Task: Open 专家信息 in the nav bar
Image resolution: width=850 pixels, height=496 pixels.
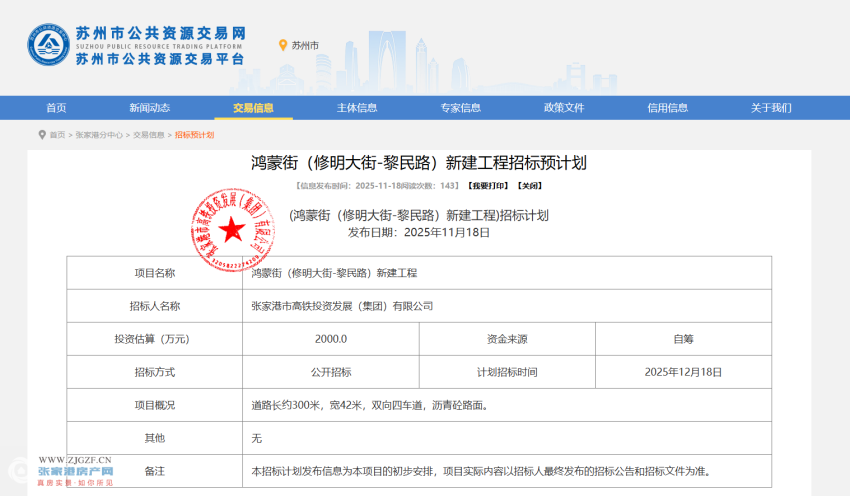Action: 460,108
